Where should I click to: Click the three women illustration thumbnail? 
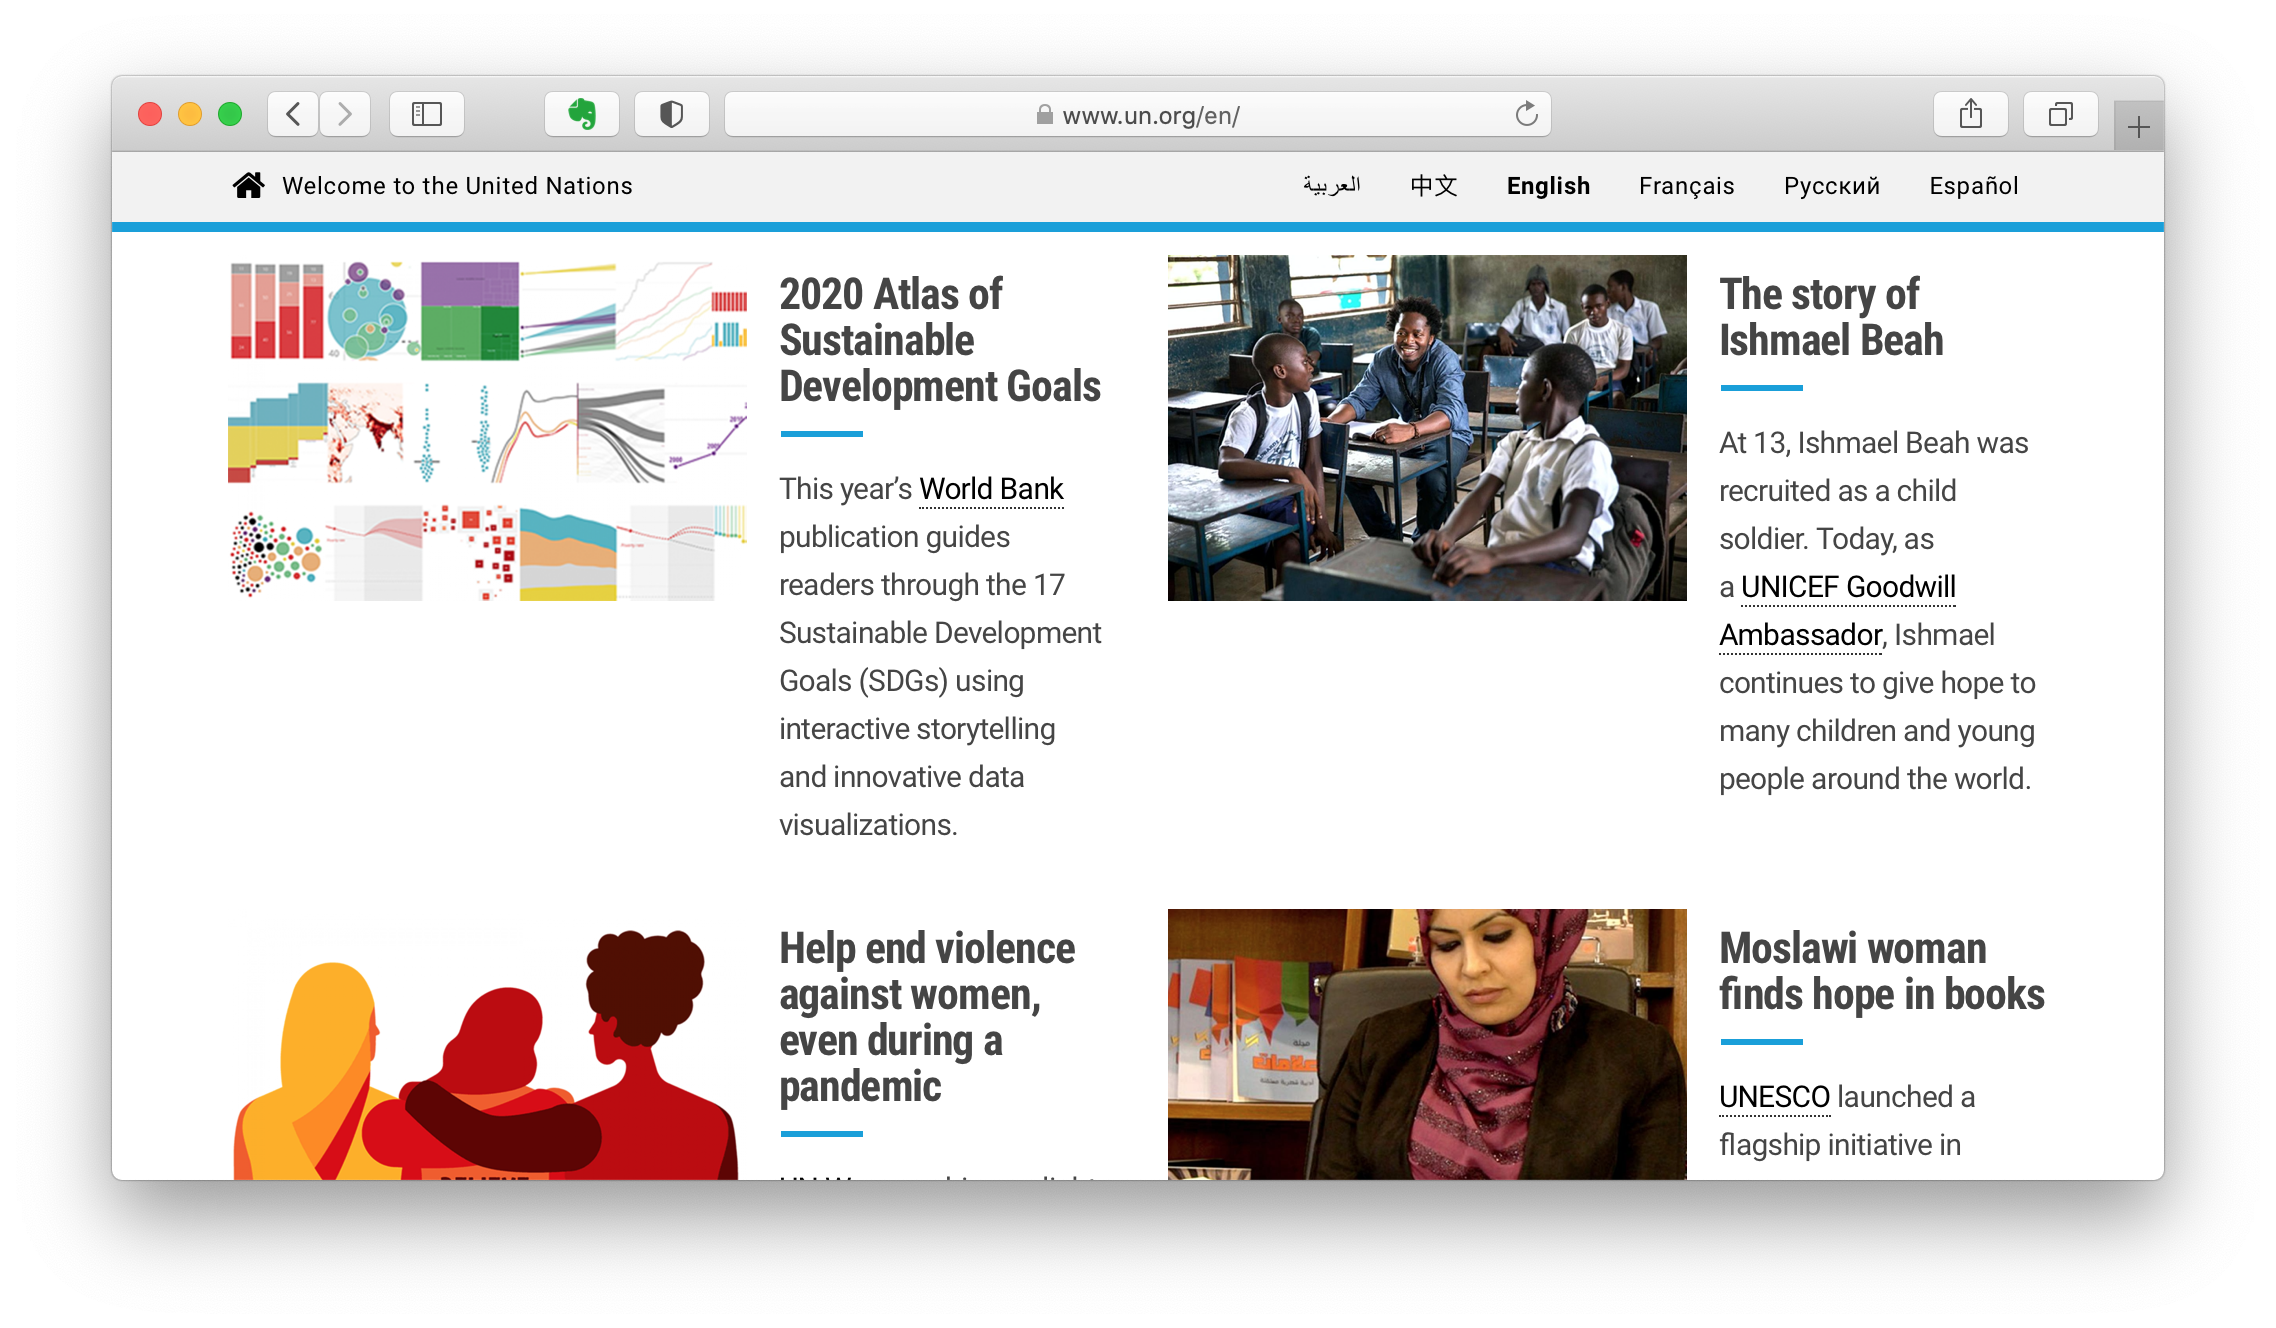487,1045
